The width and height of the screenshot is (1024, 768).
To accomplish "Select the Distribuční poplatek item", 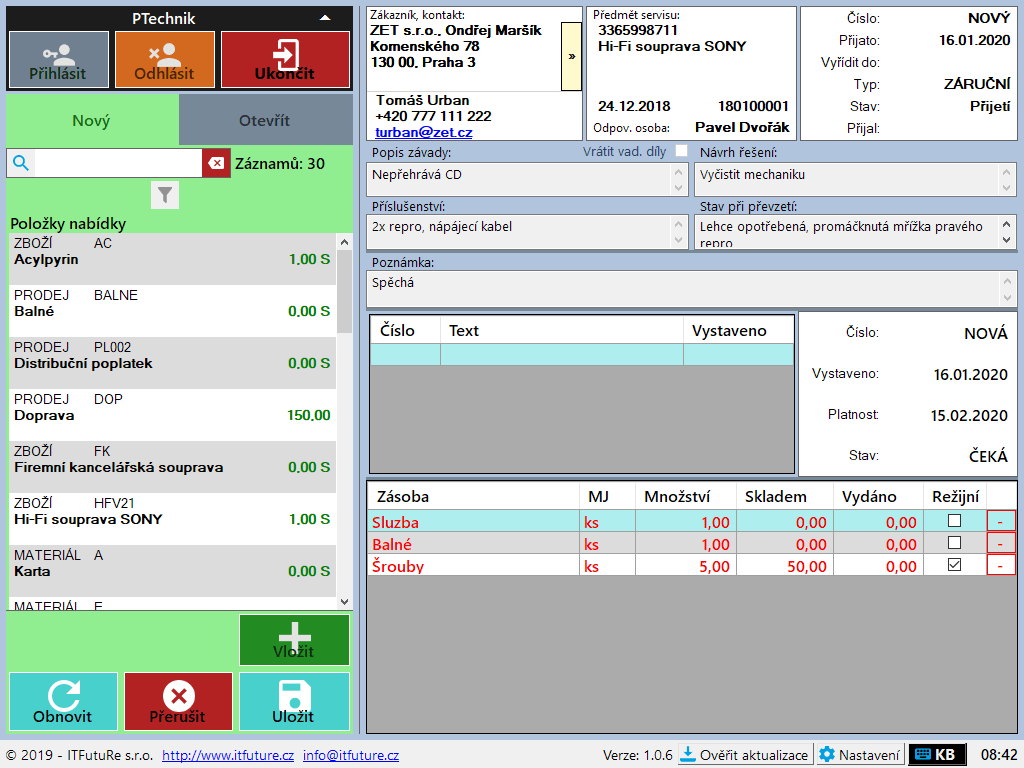I will click(x=172, y=363).
